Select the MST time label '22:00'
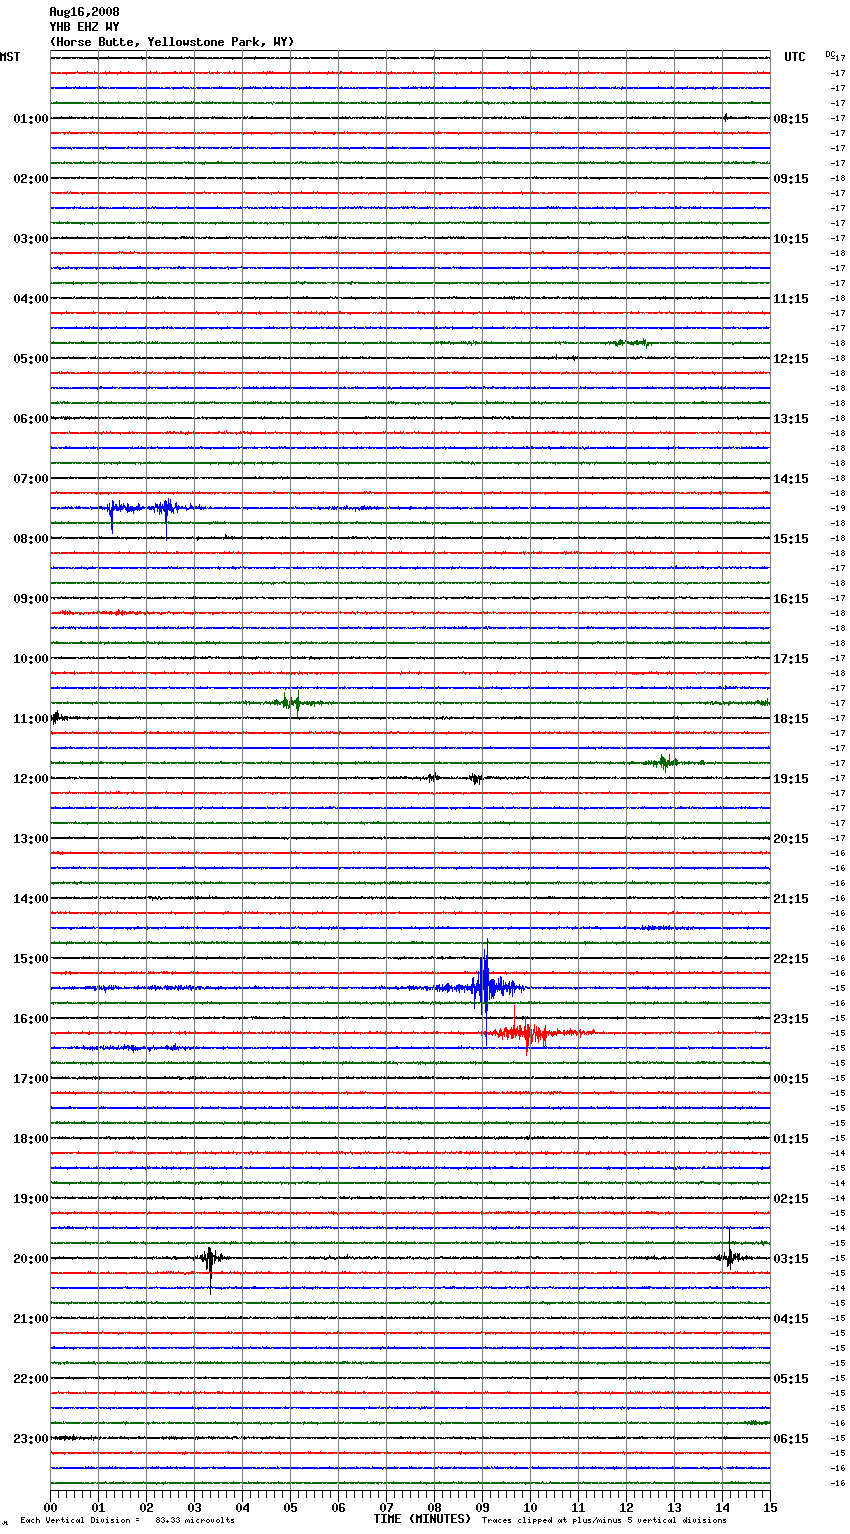This screenshot has height=1534, width=850. click(31, 1379)
